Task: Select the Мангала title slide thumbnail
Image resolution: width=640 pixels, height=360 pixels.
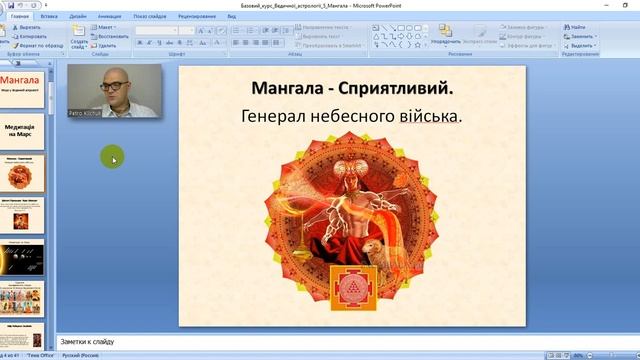Action: [21, 90]
